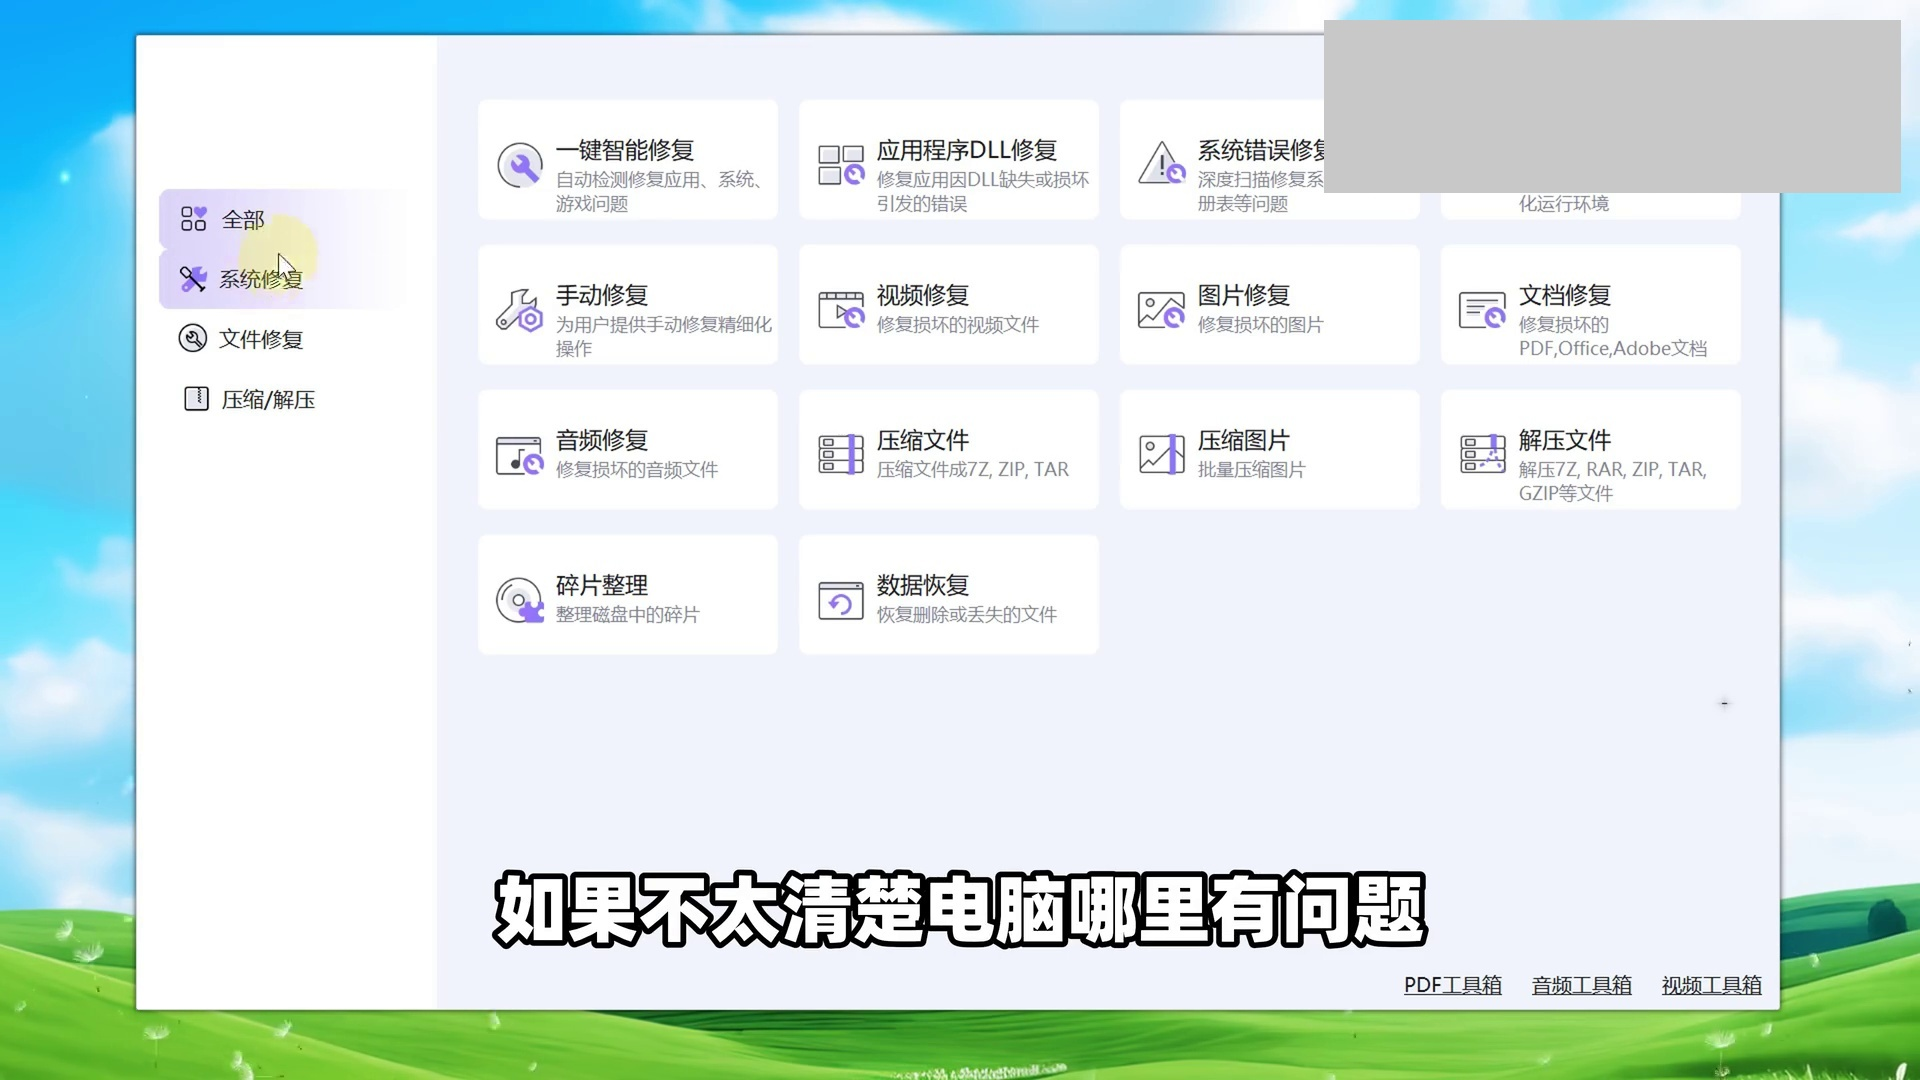The image size is (1920, 1080).
Task: Open 应用程序DLL修复 card title
Action: point(967,150)
